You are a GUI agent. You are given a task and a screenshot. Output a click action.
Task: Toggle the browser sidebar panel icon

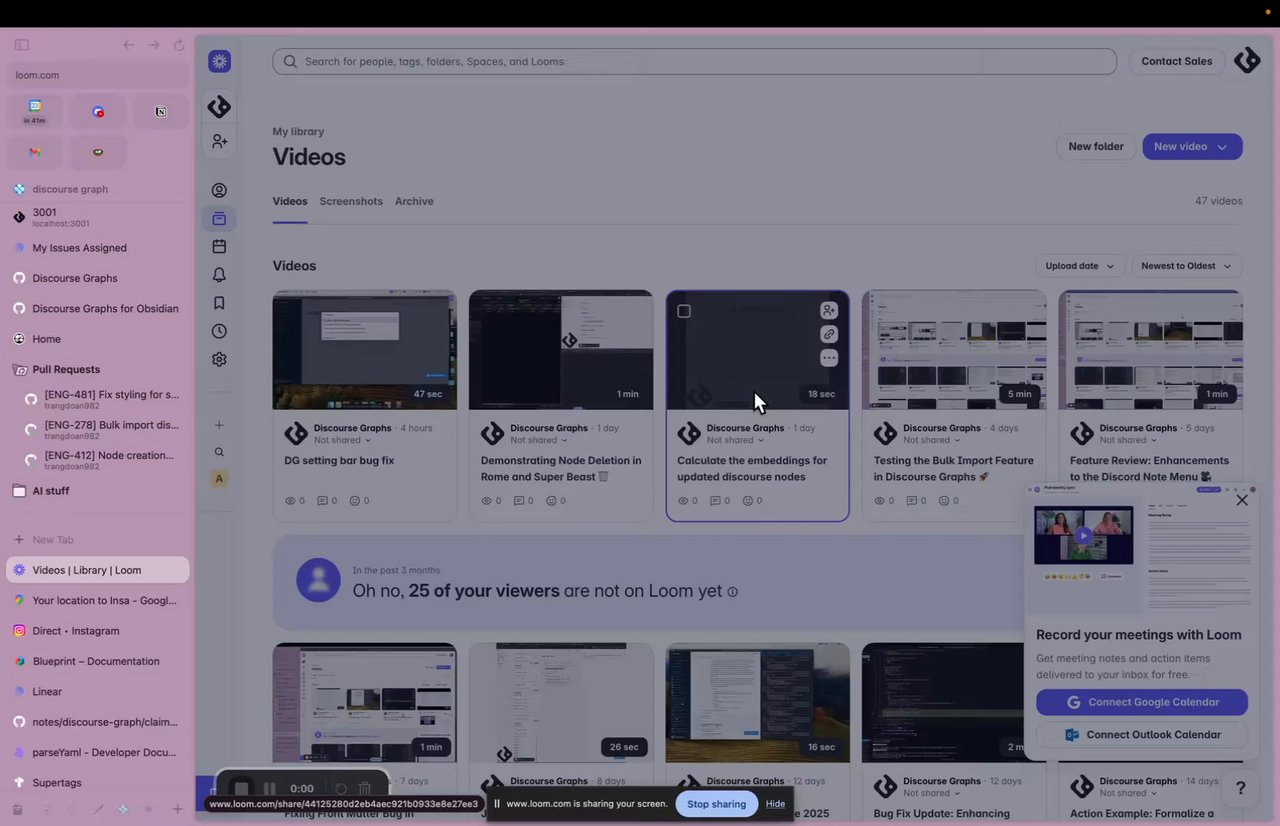tap(22, 45)
